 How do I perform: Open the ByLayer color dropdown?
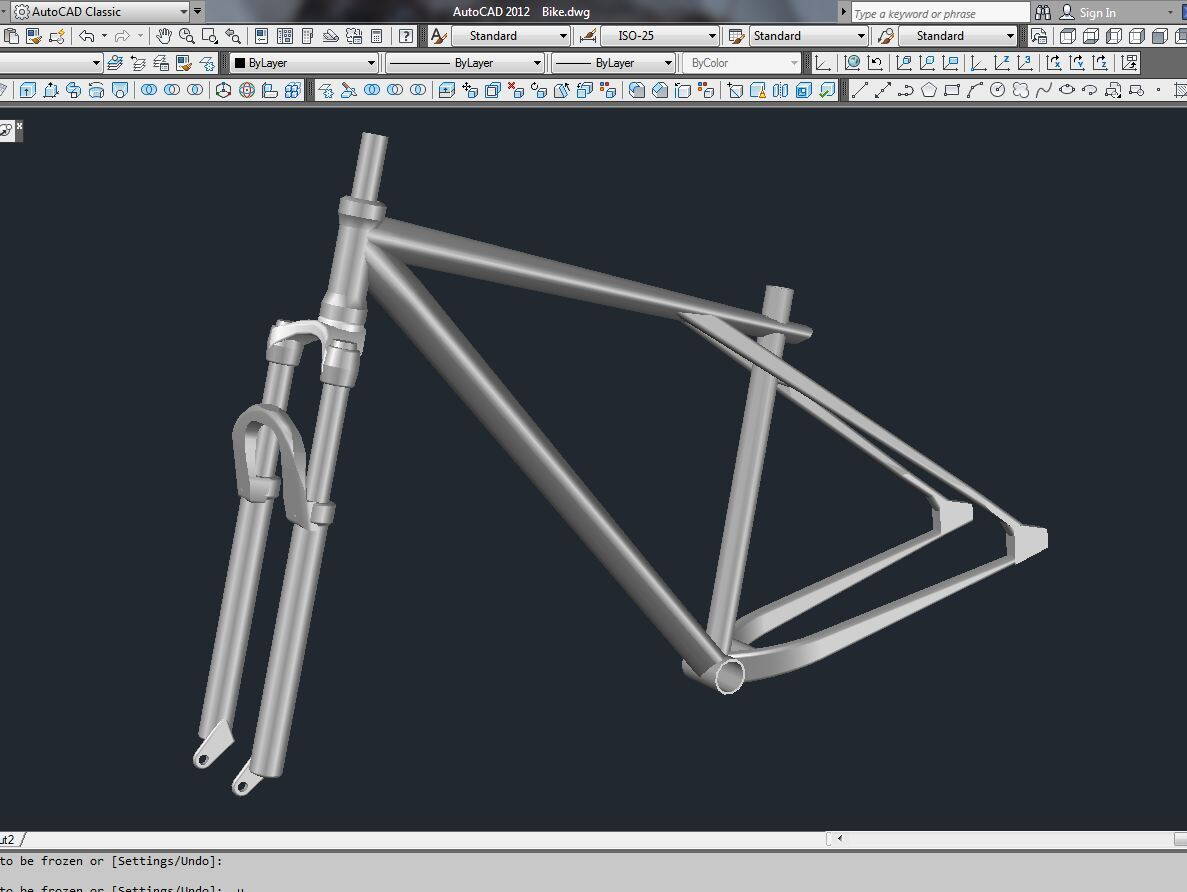(x=304, y=63)
